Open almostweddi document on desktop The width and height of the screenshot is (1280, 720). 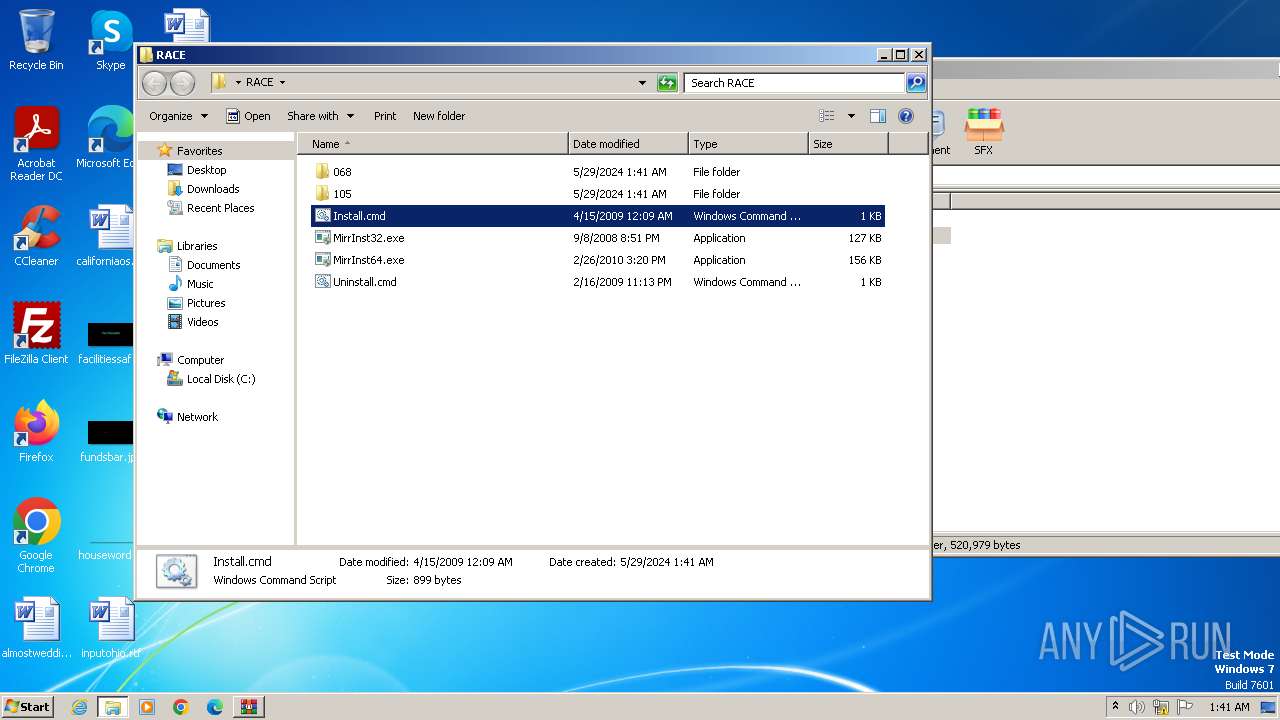tap(36, 628)
